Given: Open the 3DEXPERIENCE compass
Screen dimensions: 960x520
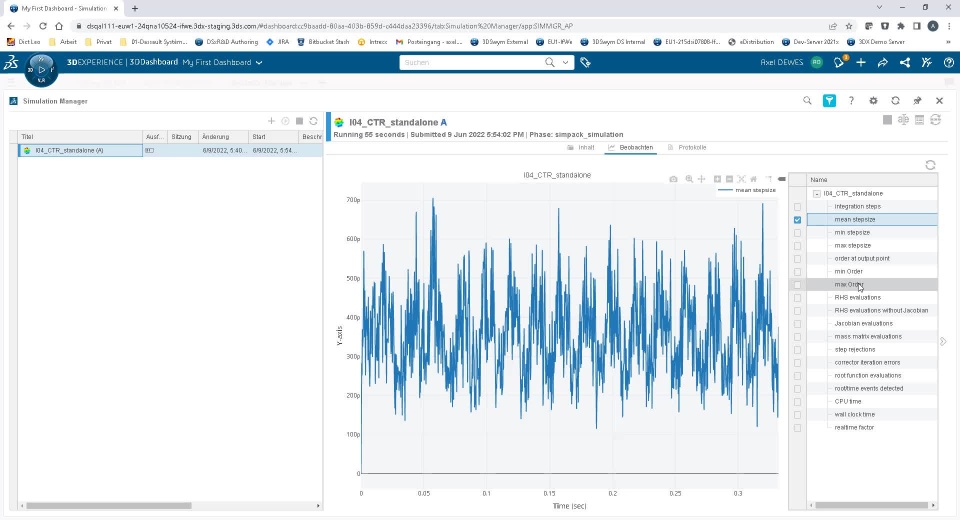Looking at the screenshot, I should pos(41,70).
